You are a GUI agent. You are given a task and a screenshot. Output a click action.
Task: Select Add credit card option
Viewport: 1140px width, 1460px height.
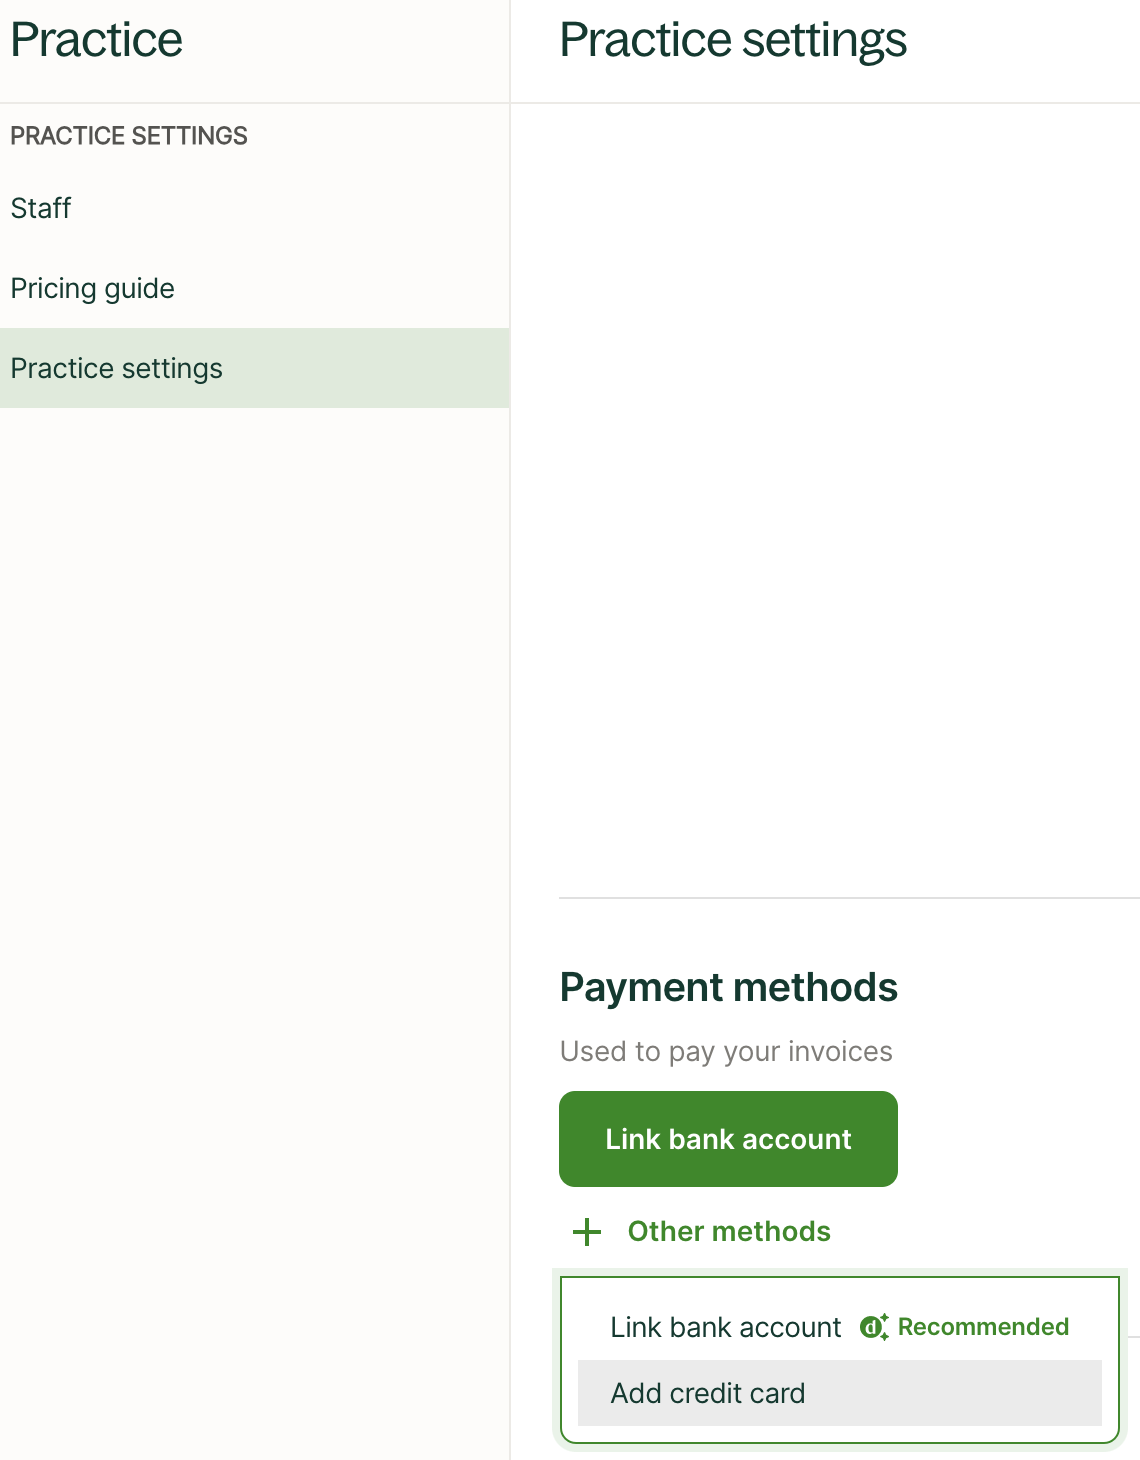point(708,1393)
